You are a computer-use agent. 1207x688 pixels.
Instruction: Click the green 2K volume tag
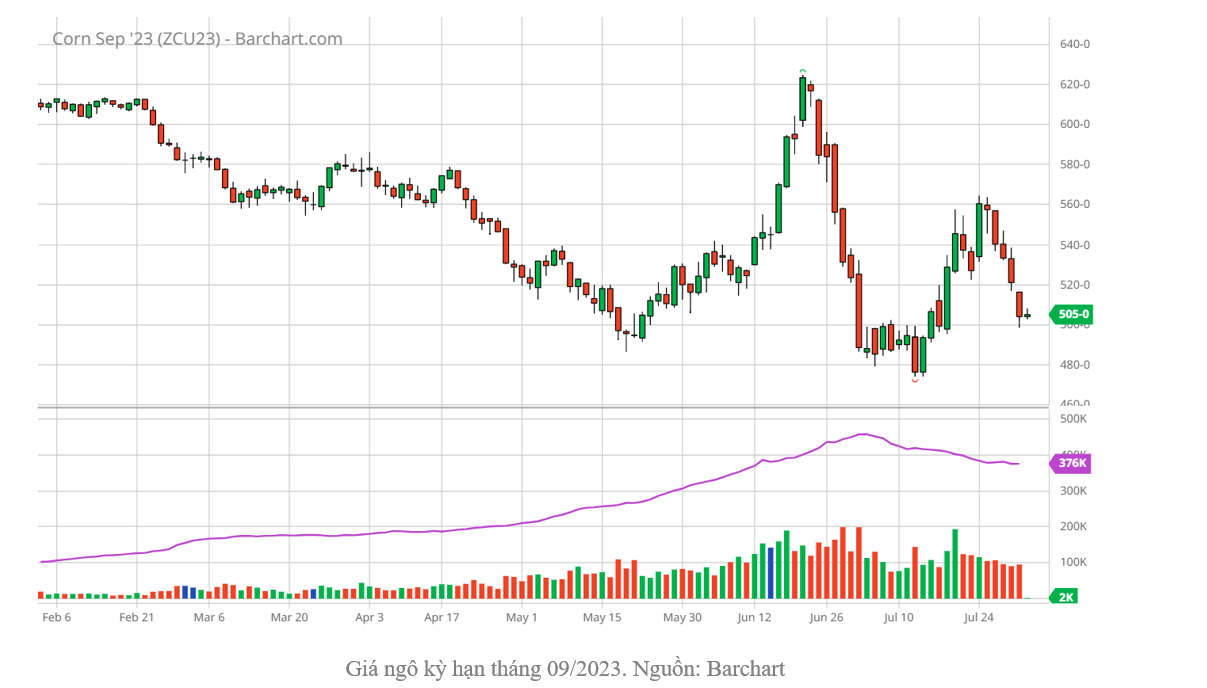tap(1064, 597)
